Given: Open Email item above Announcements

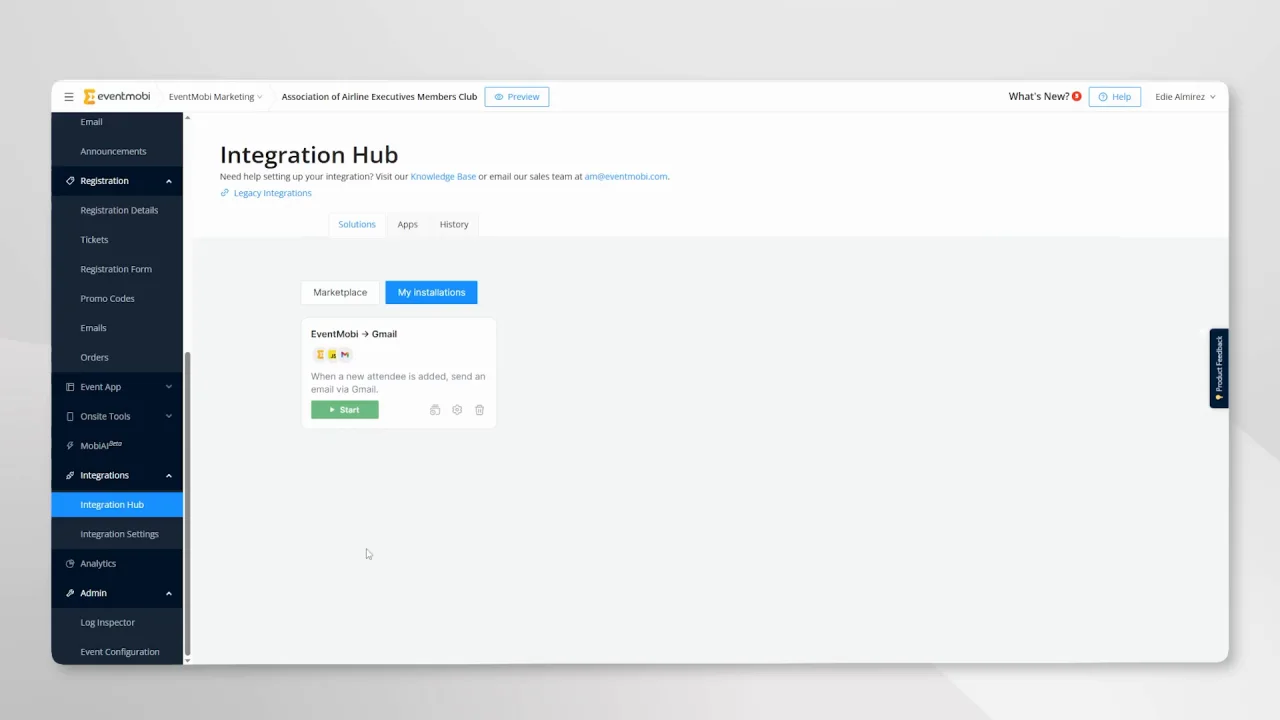Looking at the screenshot, I should click(x=117, y=122).
